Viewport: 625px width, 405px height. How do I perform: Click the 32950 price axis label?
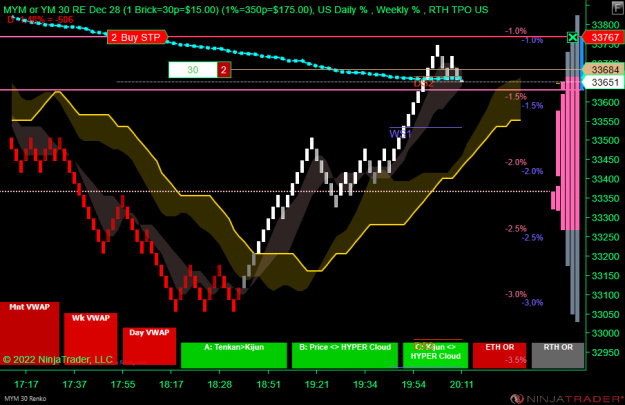pos(605,352)
